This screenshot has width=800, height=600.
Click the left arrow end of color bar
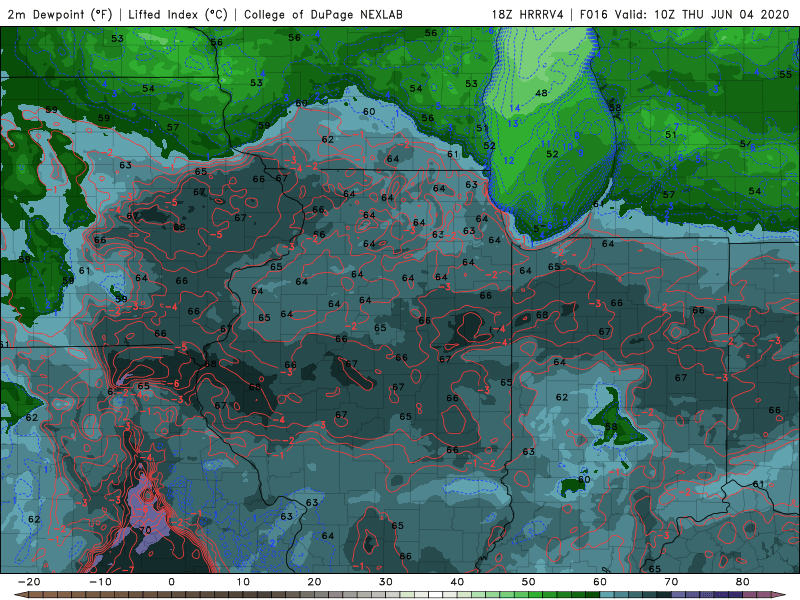(19, 595)
